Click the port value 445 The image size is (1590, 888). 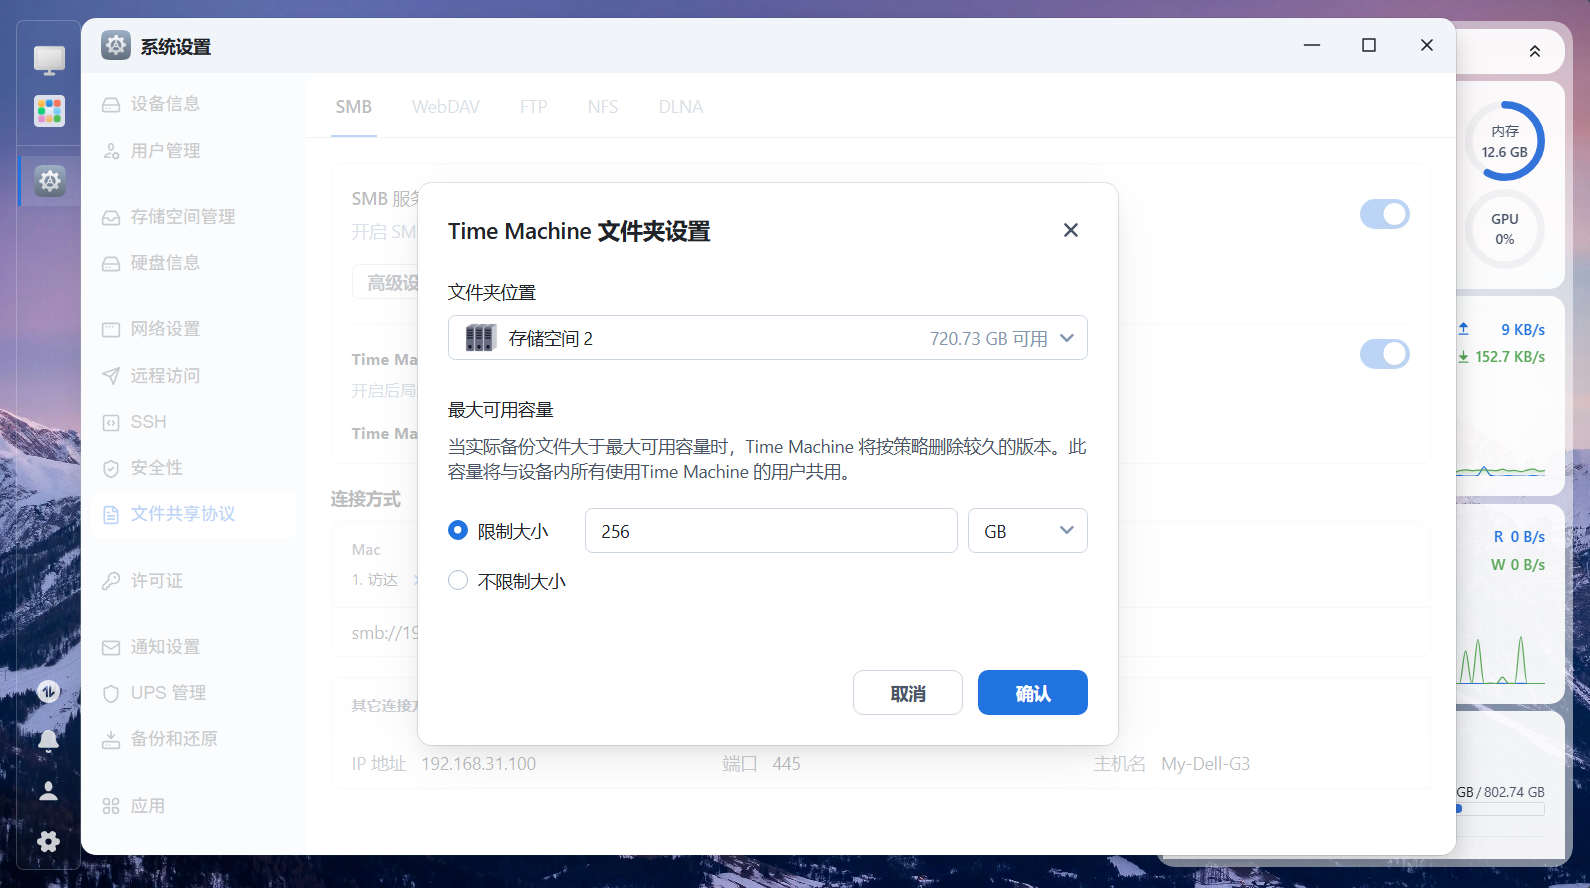pyautogui.click(x=786, y=764)
